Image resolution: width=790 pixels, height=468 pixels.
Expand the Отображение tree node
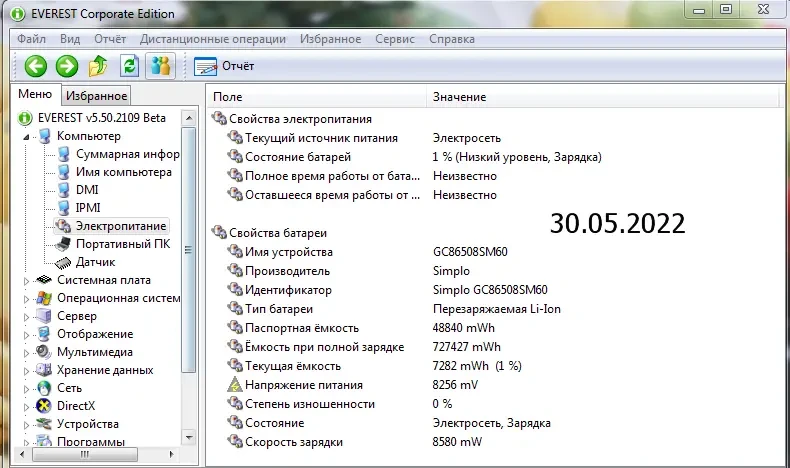(26, 335)
